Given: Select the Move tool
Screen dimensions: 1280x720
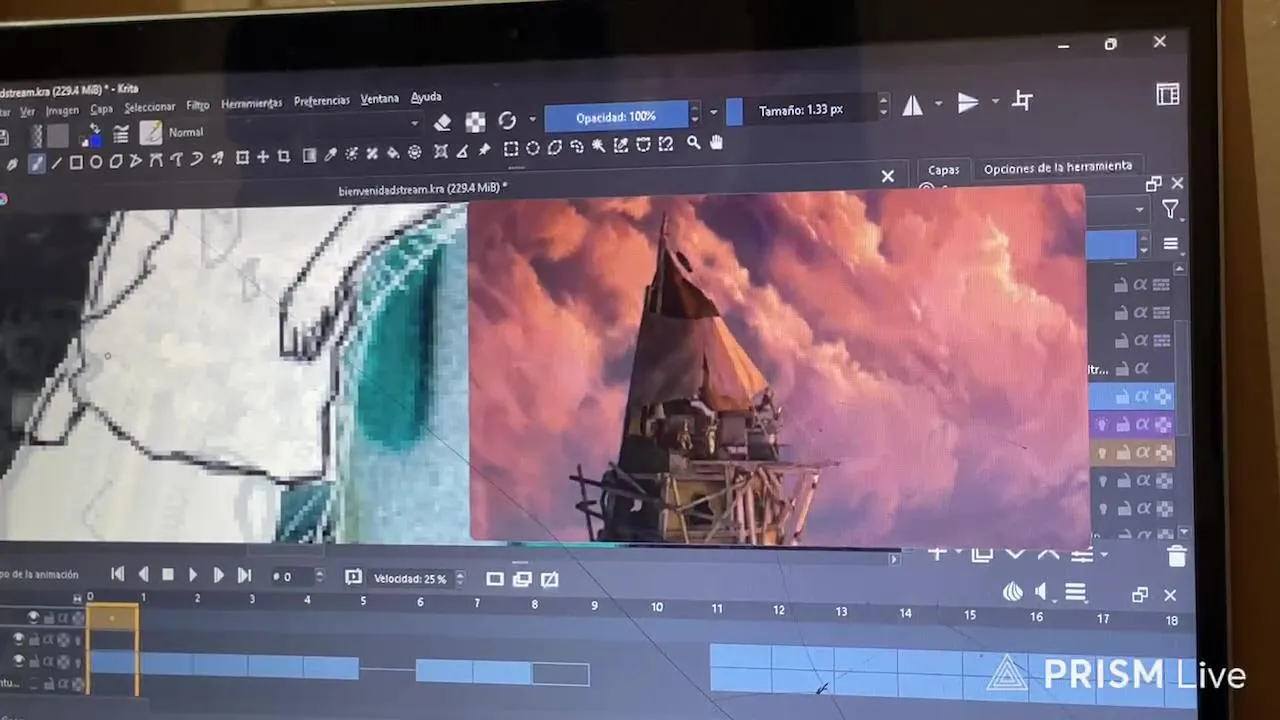Looking at the screenshot, I should pyautogui.click(x=263, y=157).
